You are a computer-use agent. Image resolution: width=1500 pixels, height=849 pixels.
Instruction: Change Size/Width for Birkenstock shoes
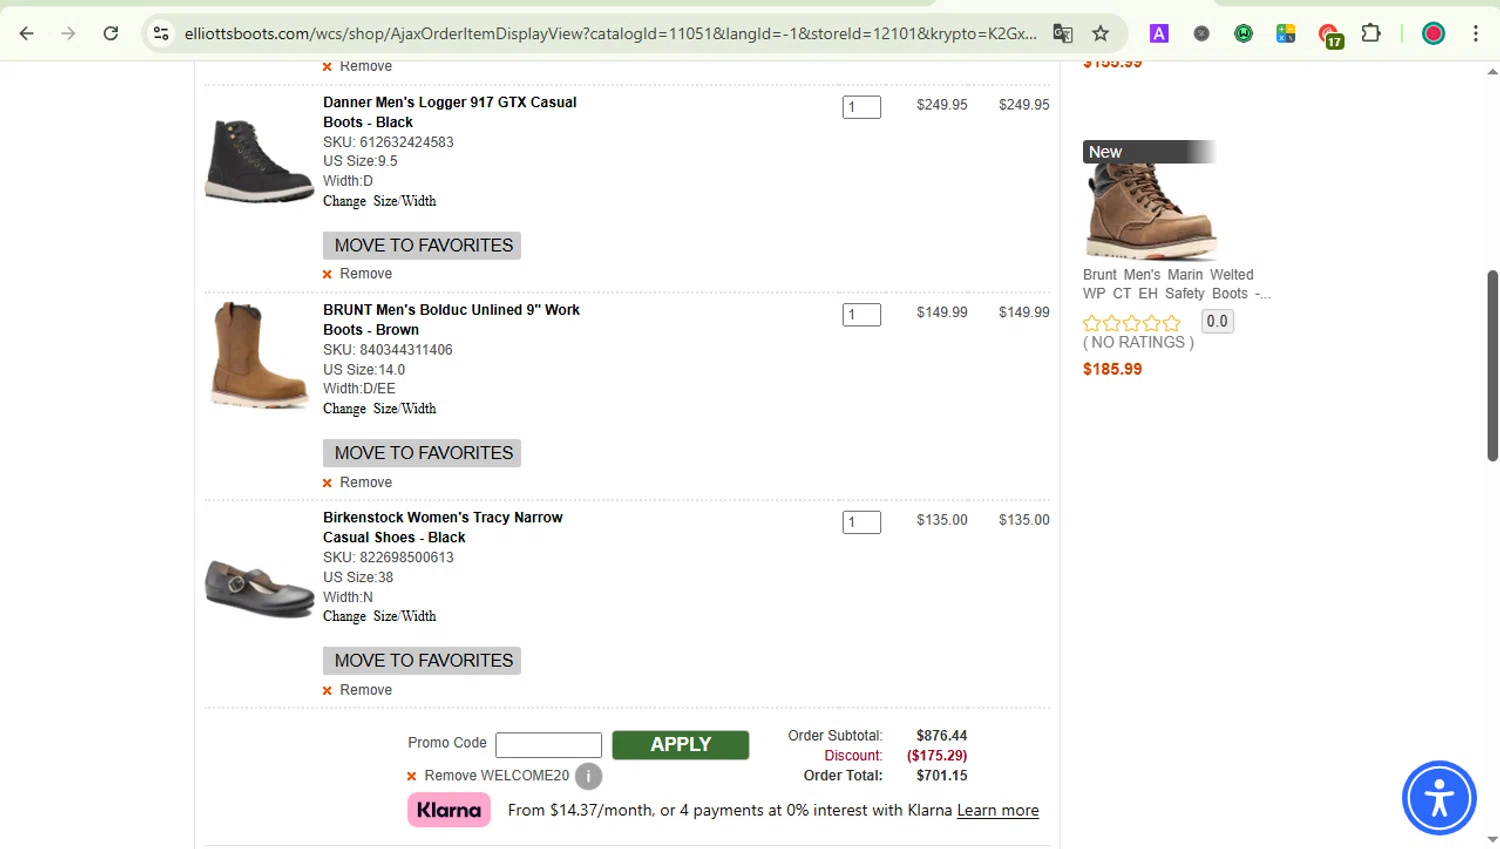380,616
